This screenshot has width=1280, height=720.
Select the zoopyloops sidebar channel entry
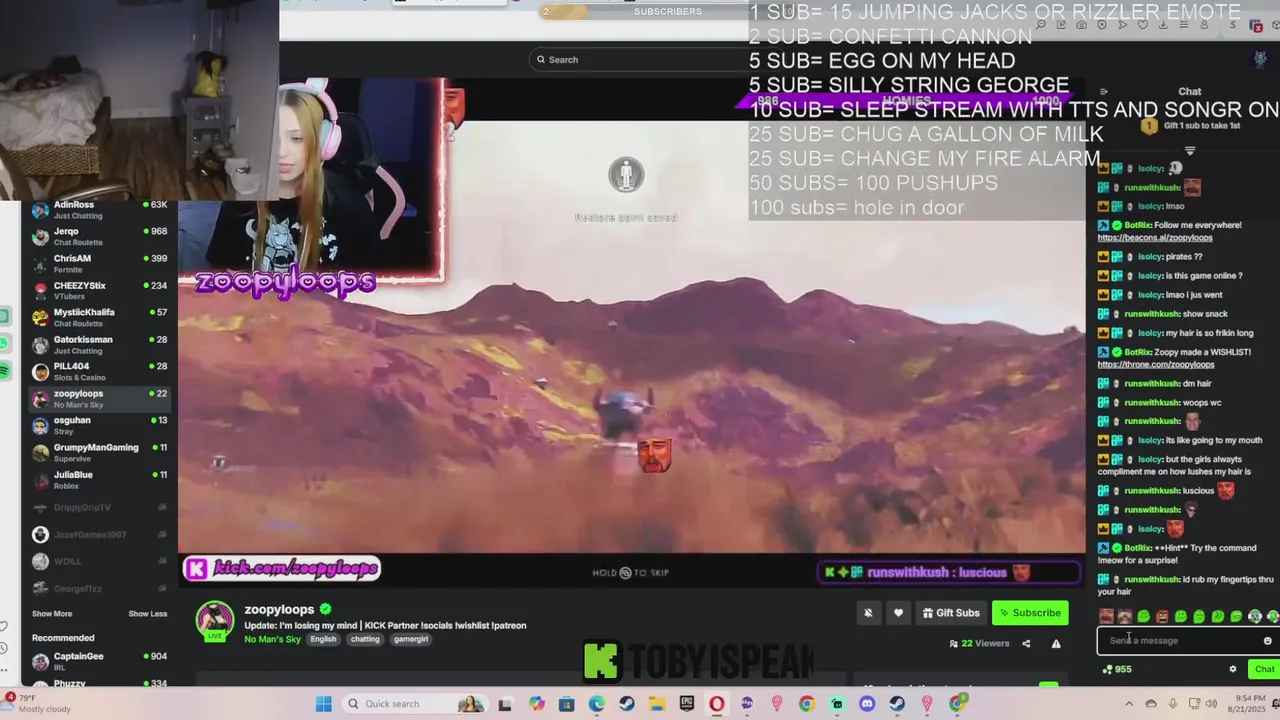pyautogui.click(x=99, y=399)
